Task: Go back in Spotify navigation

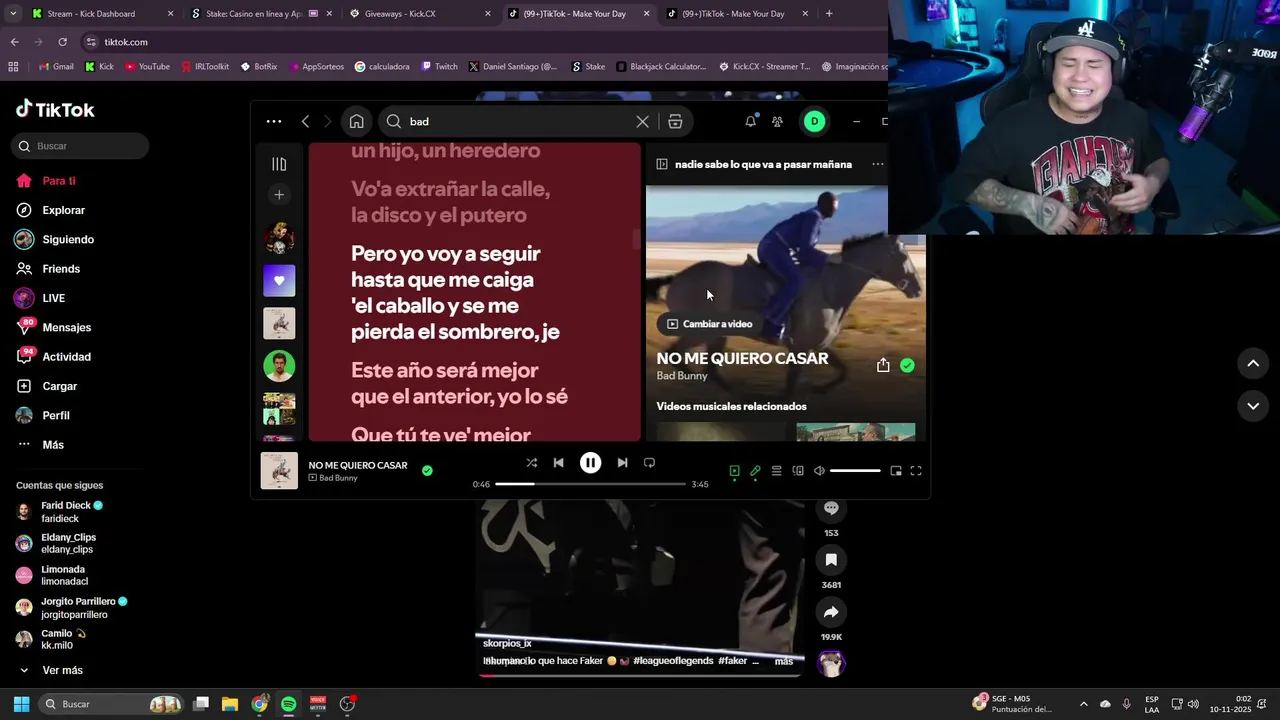Action: pyautogui.click(x=305, y=122)
